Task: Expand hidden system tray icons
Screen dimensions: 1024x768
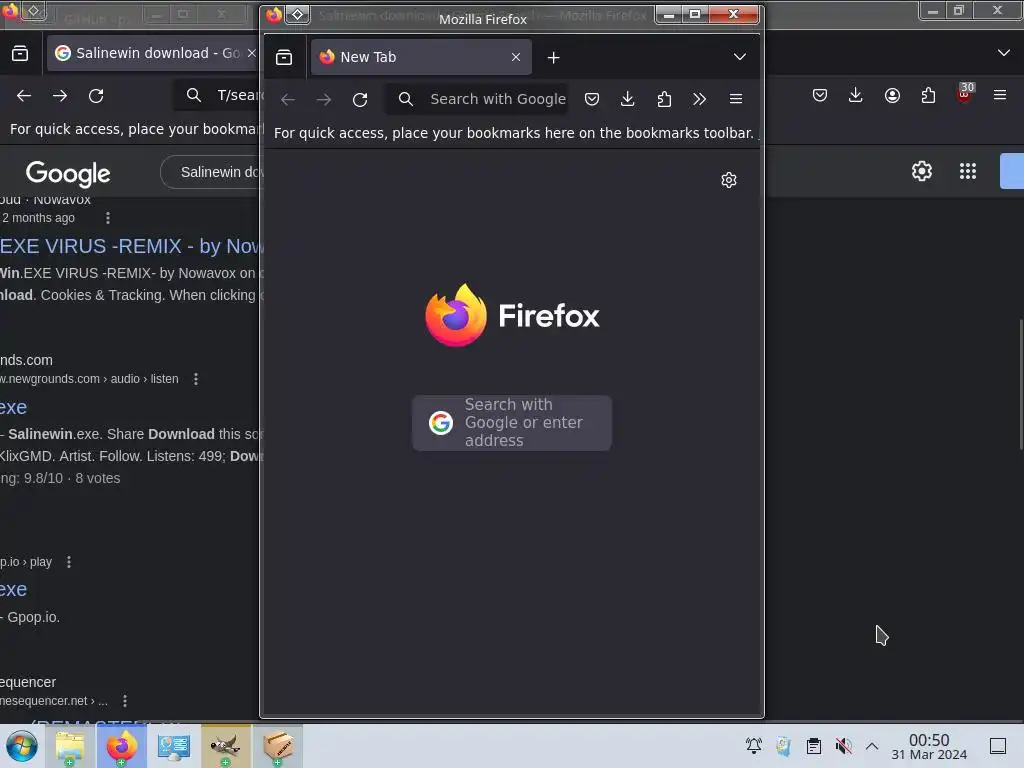Action: [x=872, y=746]
